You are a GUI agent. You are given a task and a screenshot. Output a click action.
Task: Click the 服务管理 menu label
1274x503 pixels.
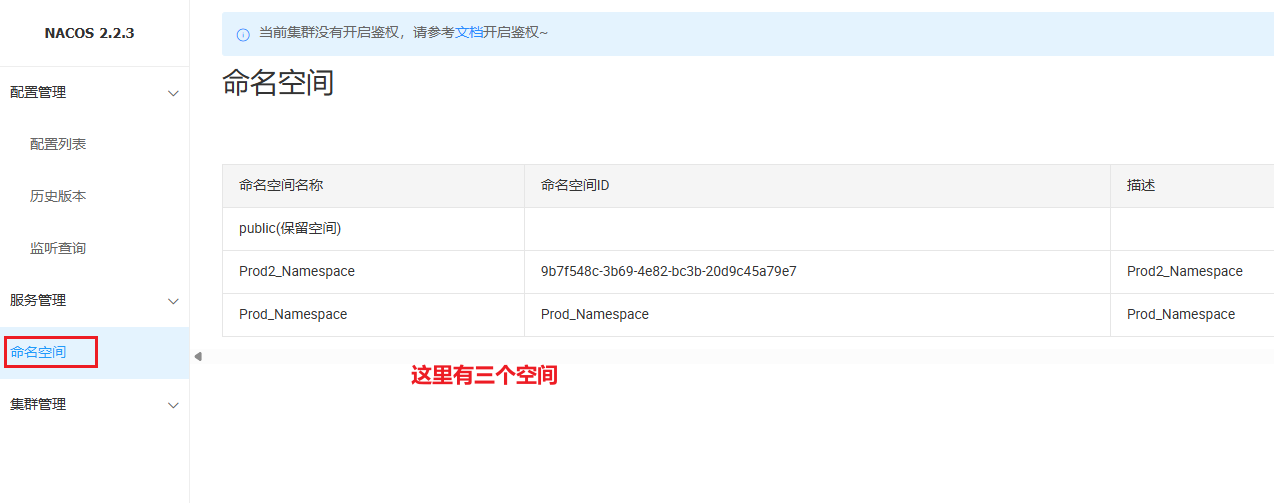click(x=38, y=300)
